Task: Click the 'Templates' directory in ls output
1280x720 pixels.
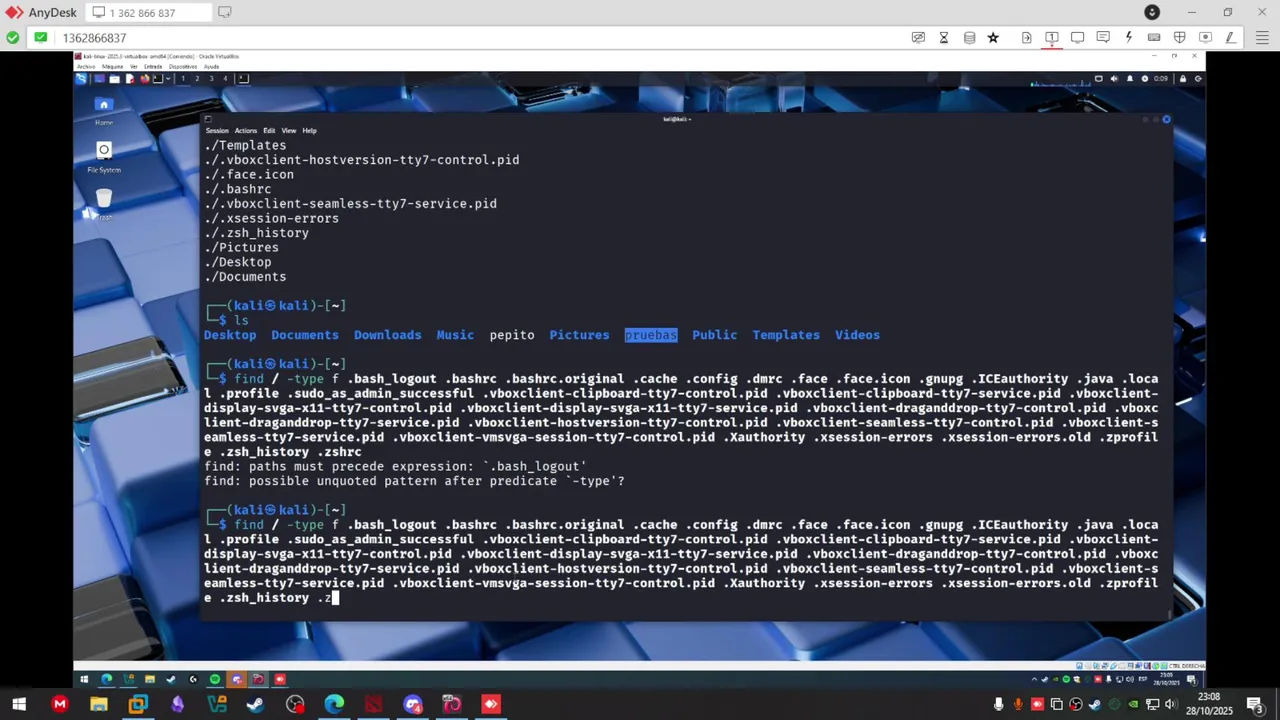Action: tap(786, 335)
